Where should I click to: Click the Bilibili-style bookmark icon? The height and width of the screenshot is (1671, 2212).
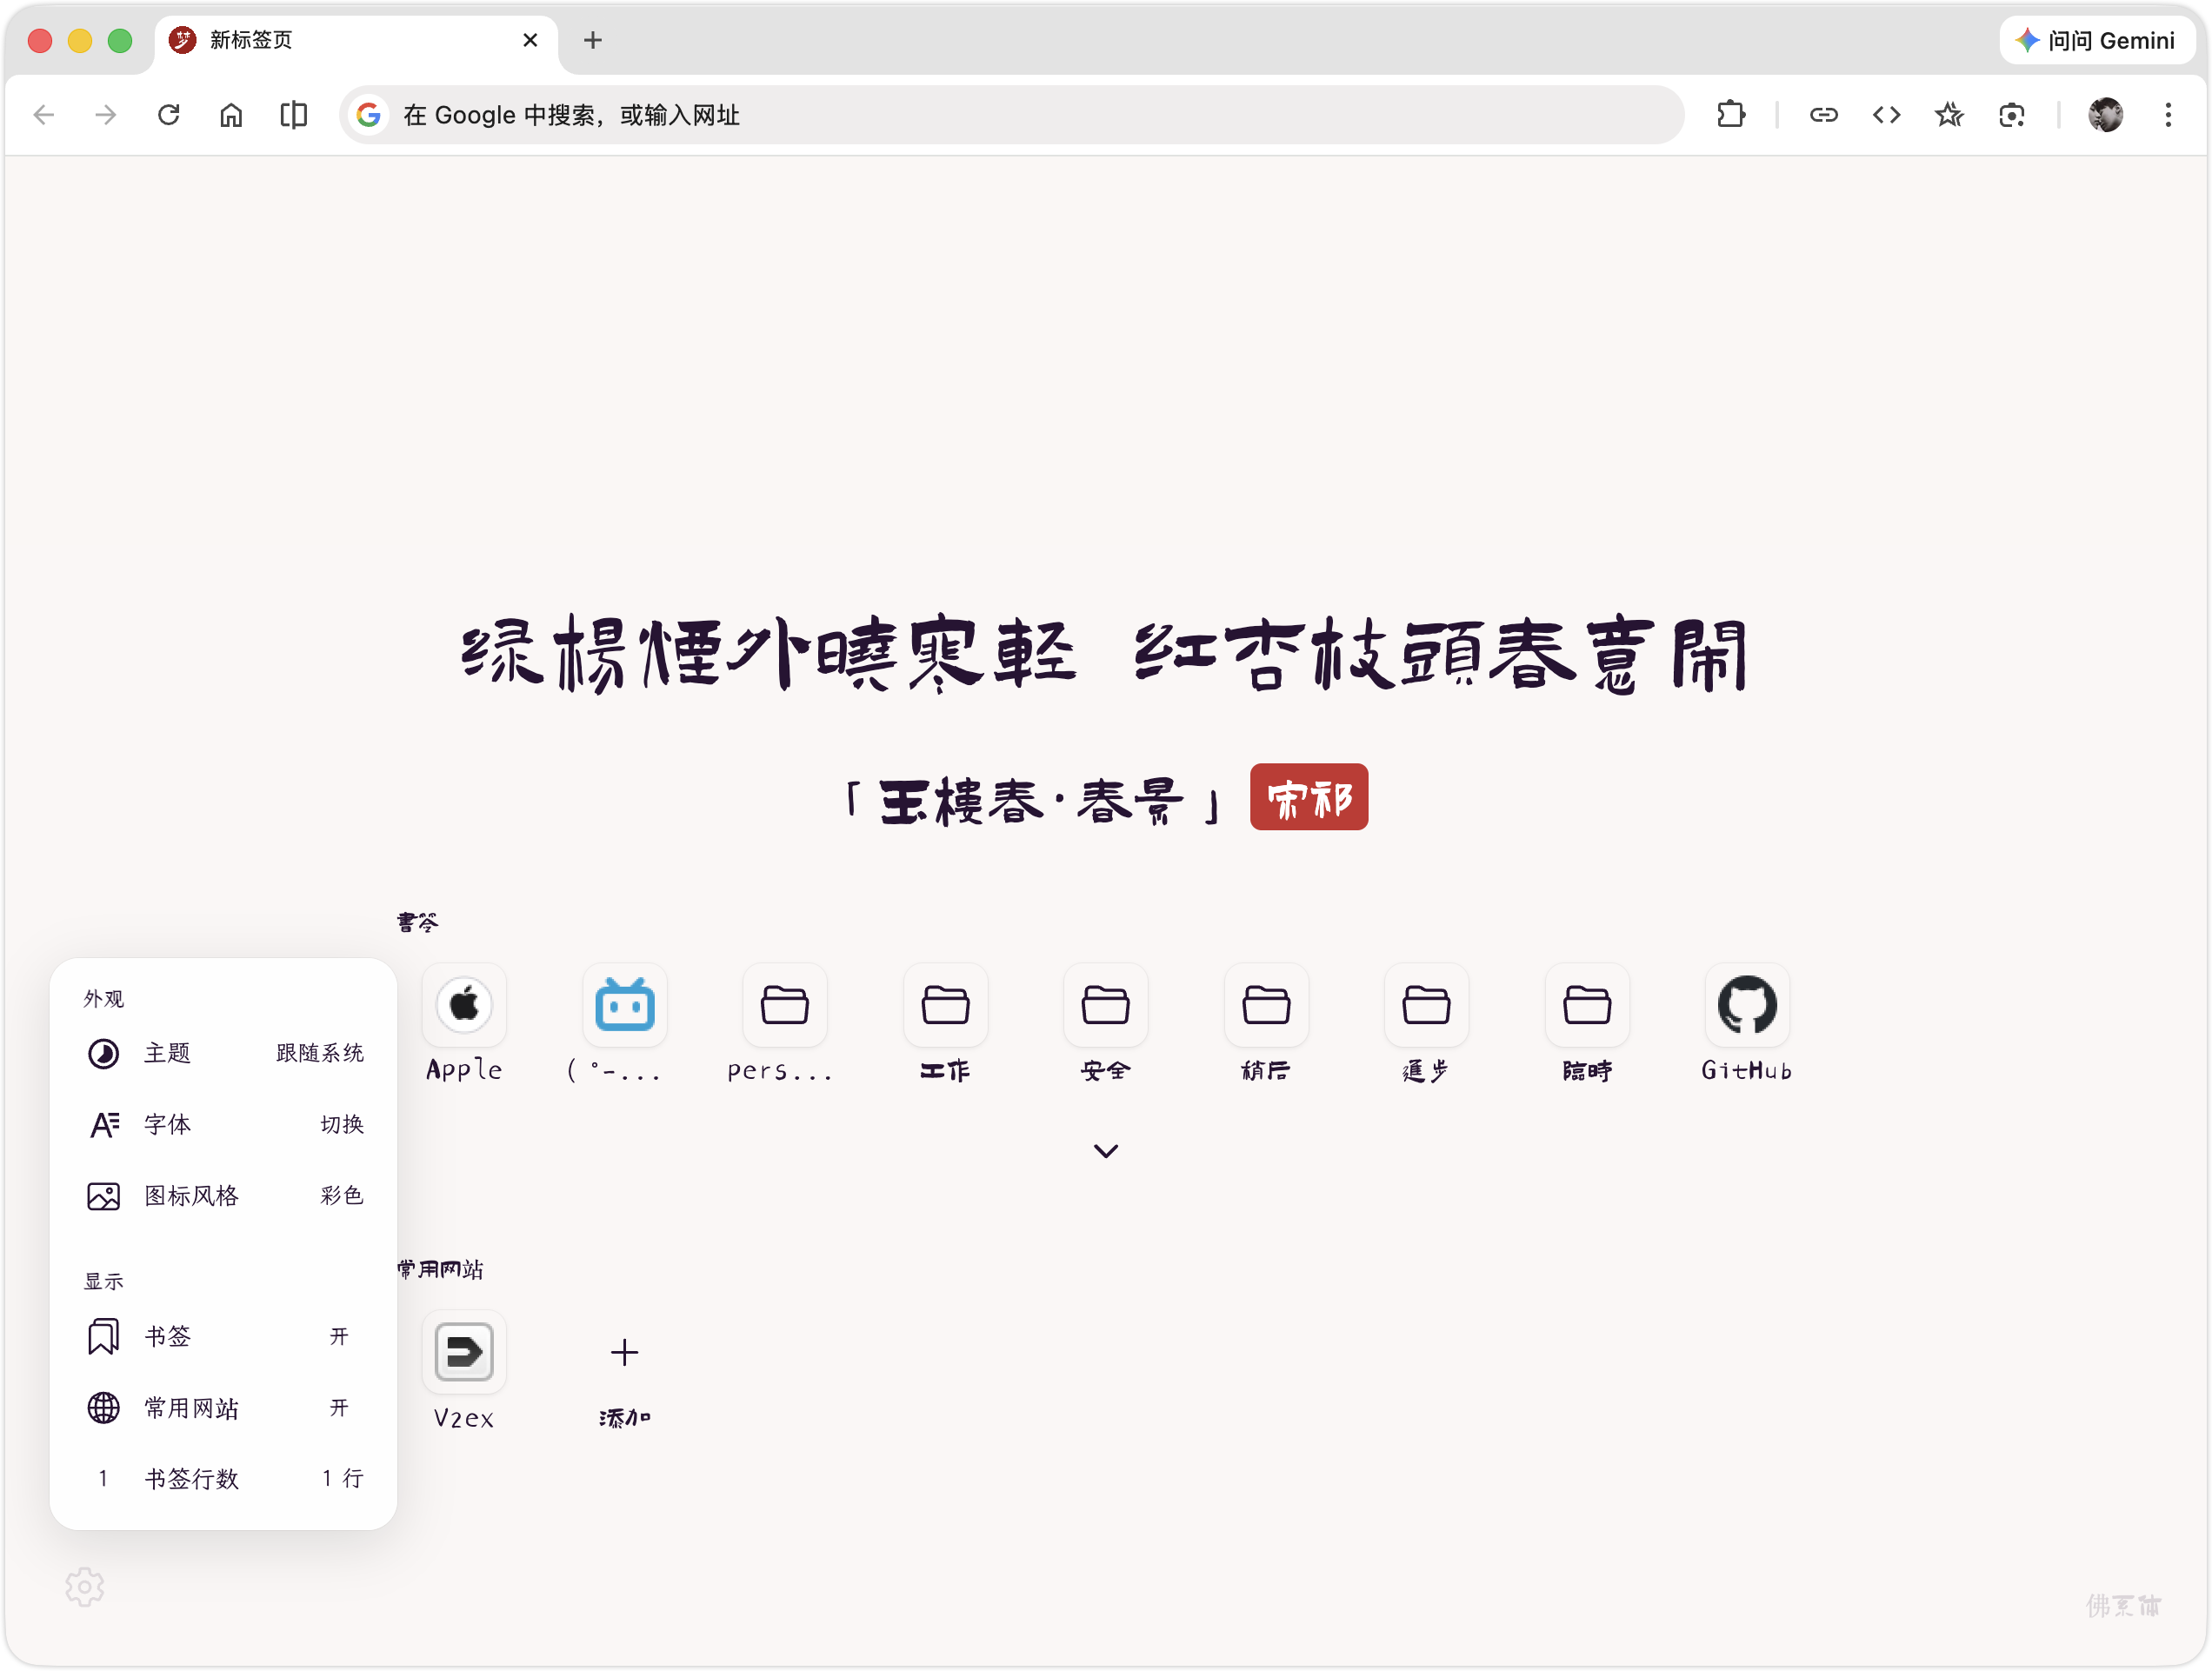click(624, 1005)
